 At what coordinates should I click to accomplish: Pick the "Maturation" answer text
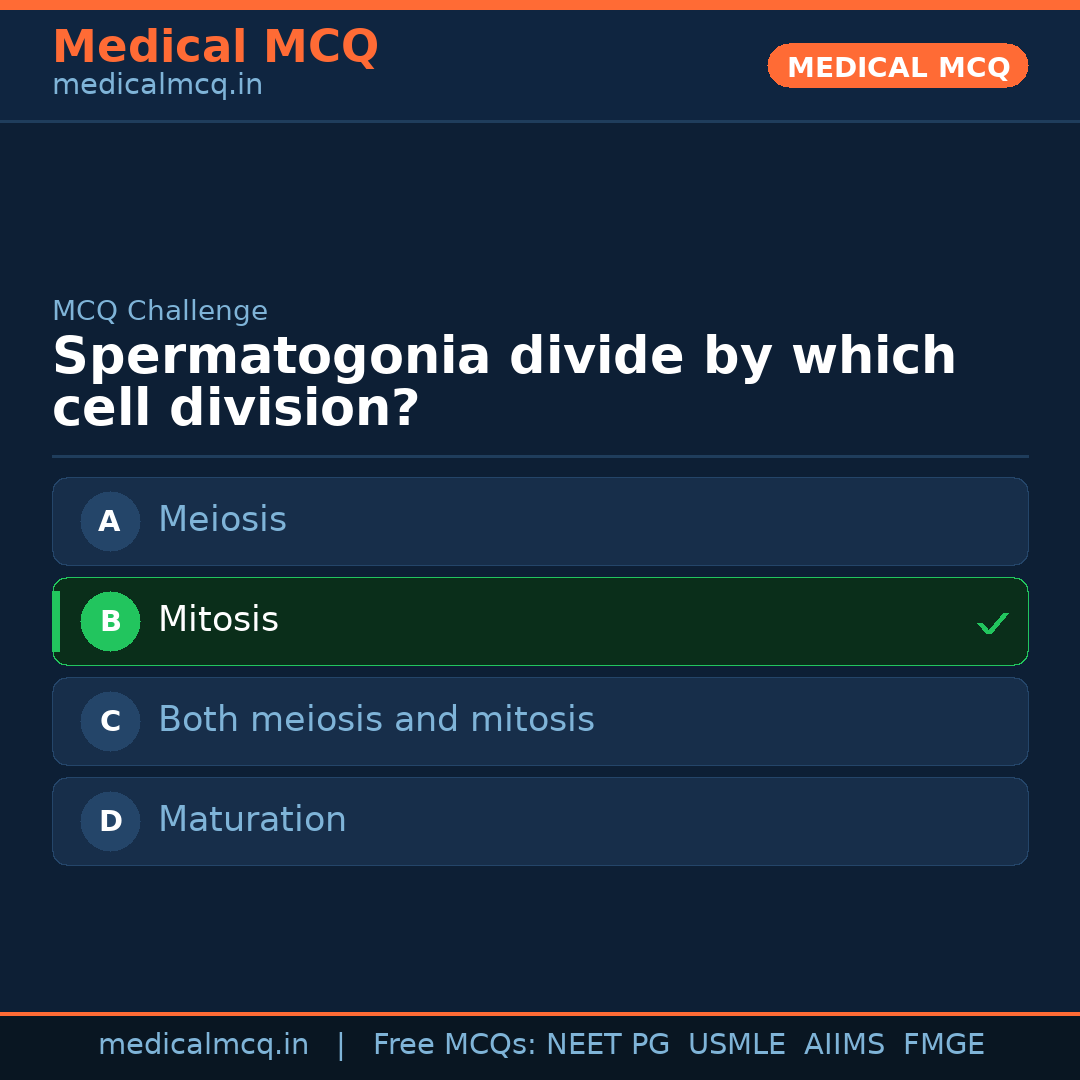[x=252, y=820]
